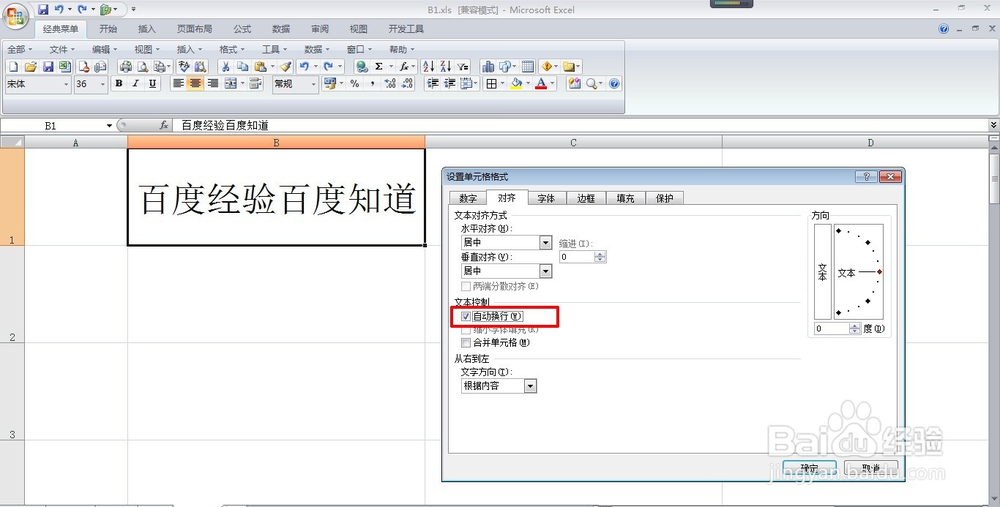
Task: Click the Center alignment icon
Action: coord(195,84)
